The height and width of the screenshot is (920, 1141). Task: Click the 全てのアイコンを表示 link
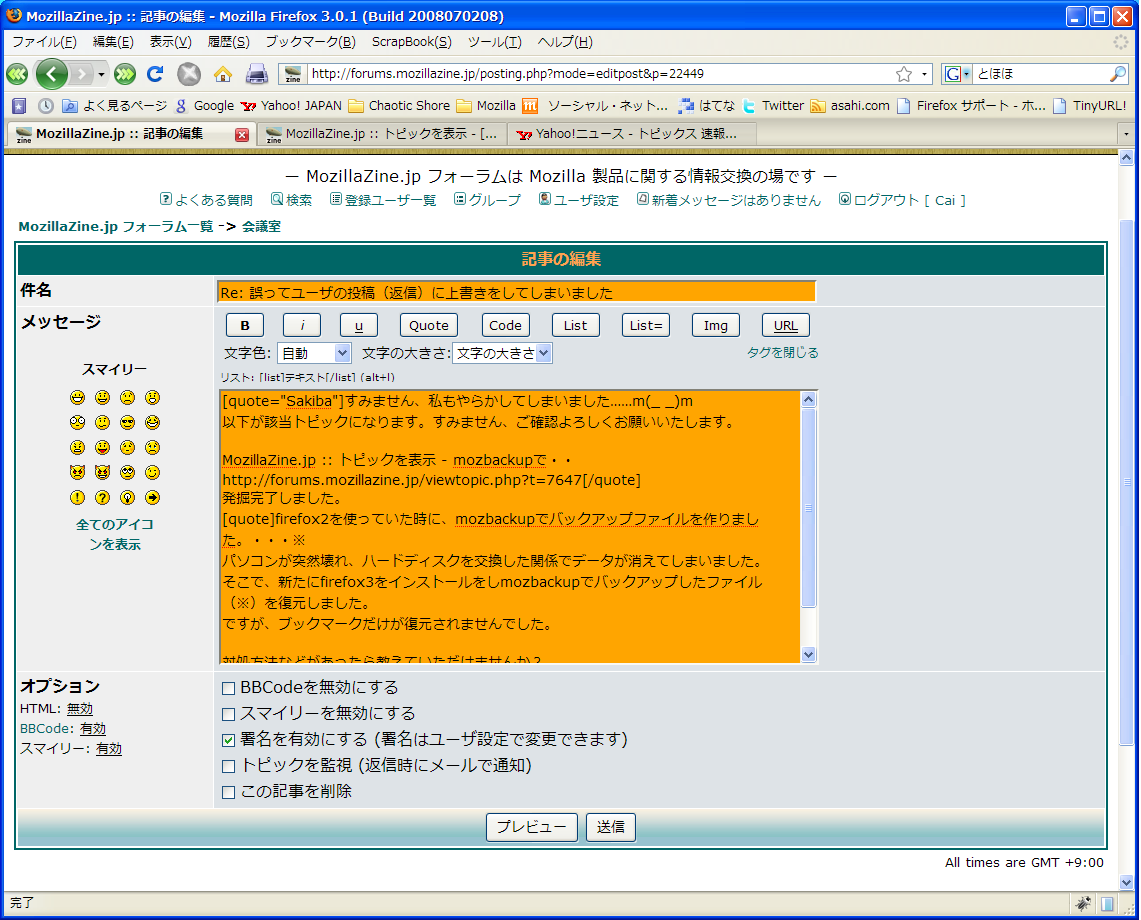pos(114,534)
